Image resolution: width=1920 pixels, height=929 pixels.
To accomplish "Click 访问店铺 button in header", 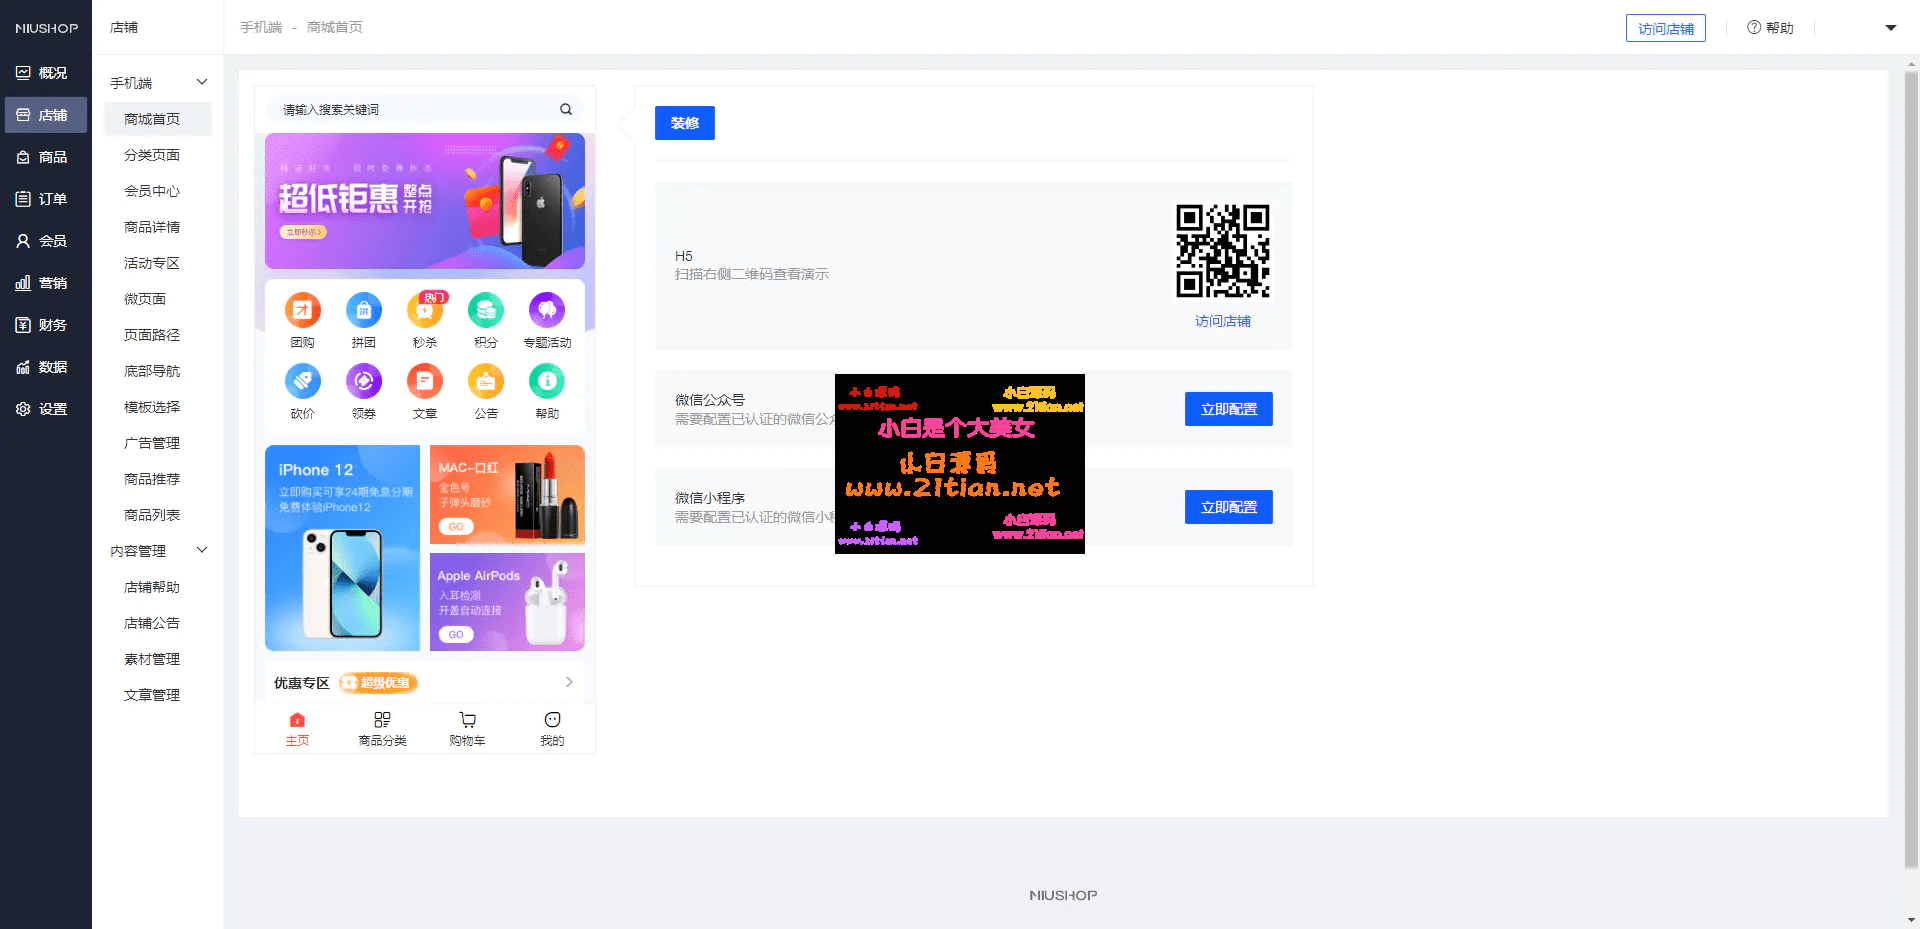I will pos(1666,28).
